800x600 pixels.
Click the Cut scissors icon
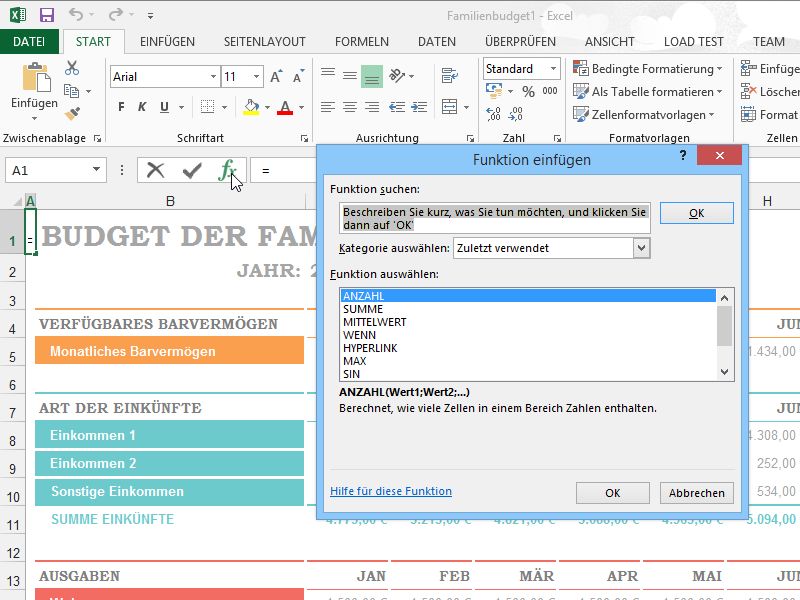pos(72,67)
